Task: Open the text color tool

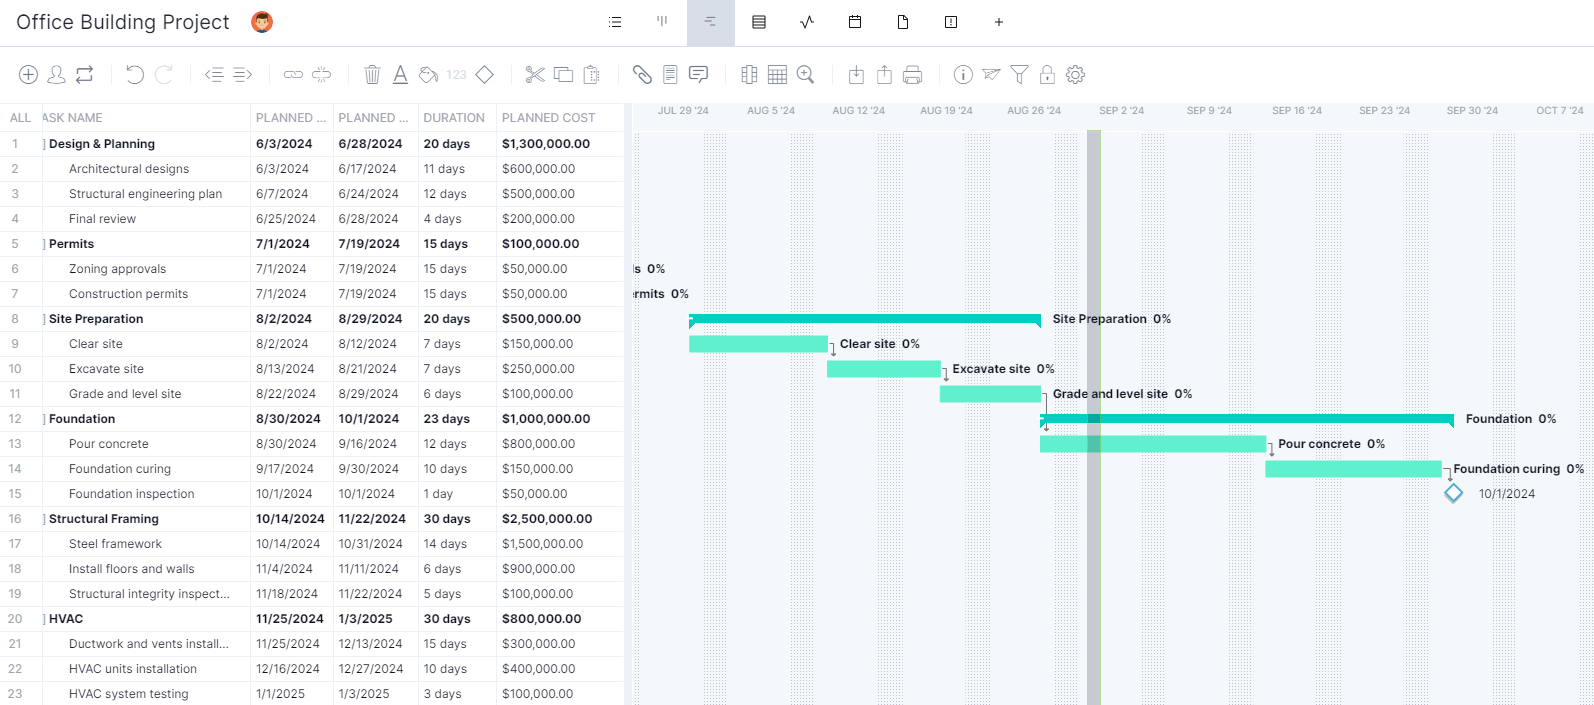Action: point(400,74)
